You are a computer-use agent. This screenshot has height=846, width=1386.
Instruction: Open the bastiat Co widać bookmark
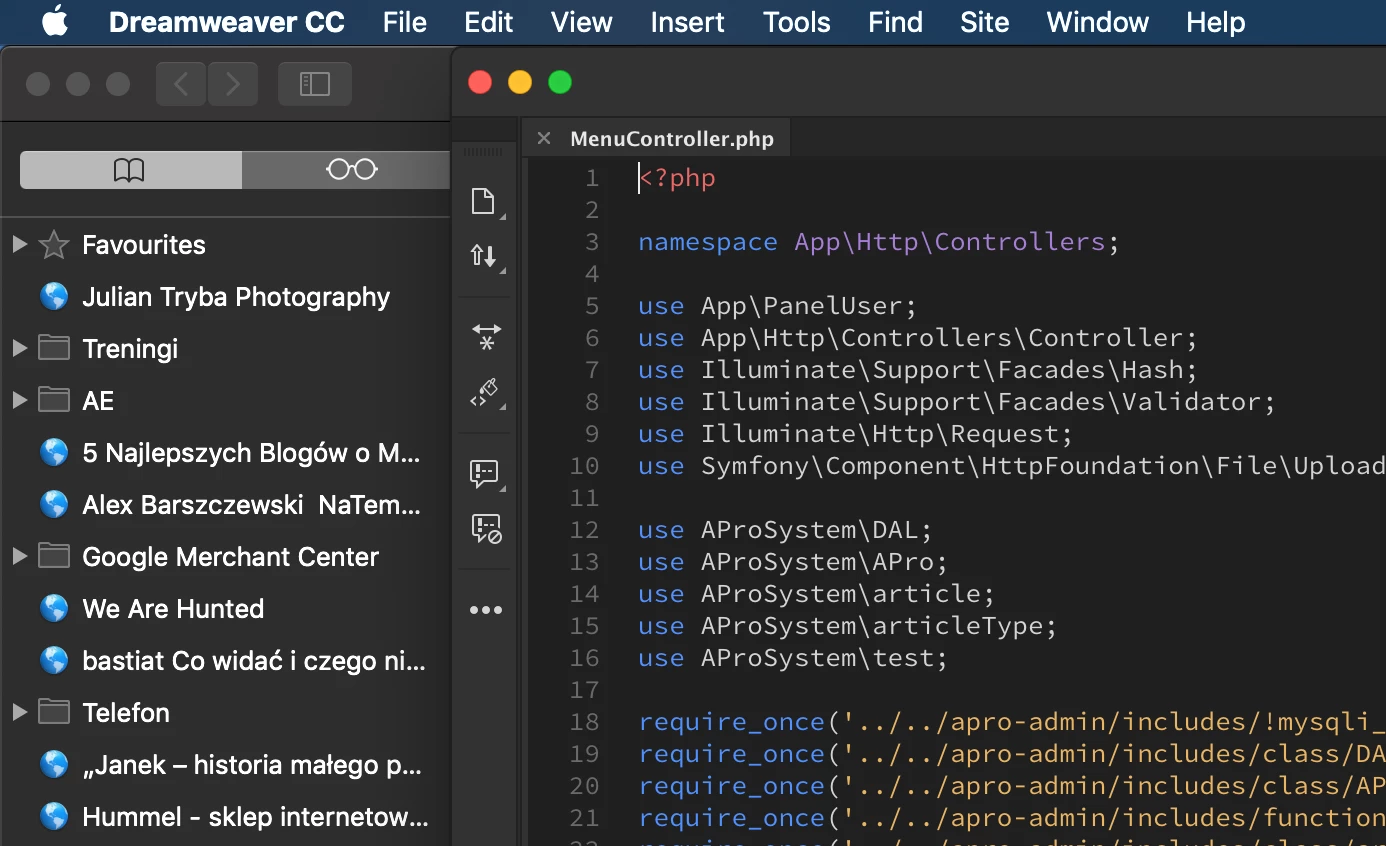[x=254, y=661]
